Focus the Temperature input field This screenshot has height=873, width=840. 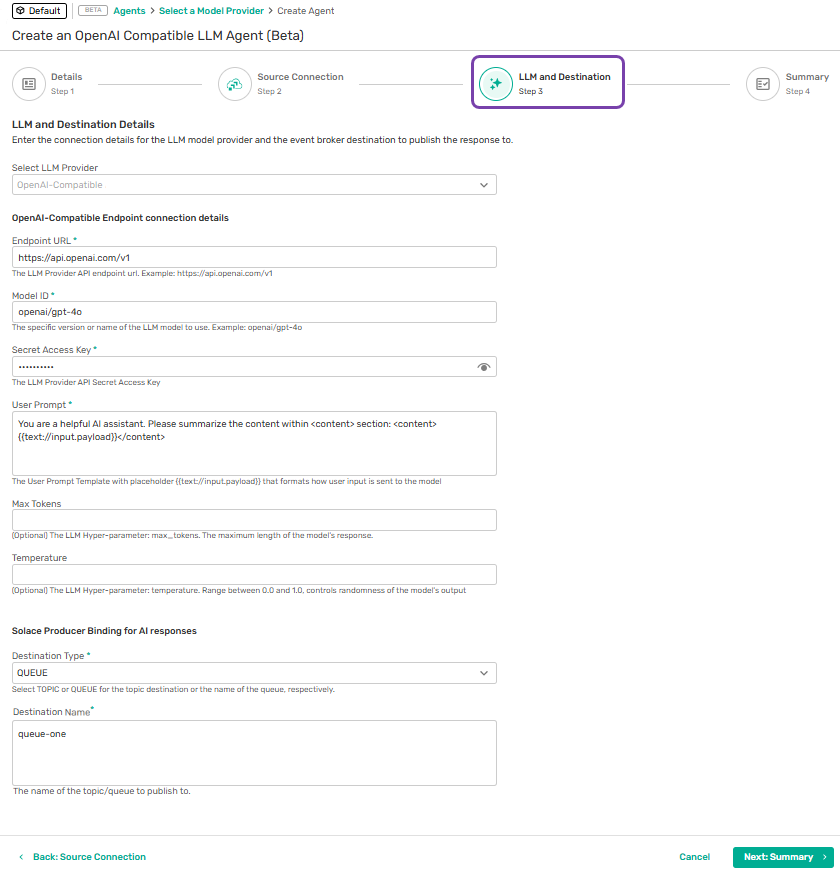point(254,574)
